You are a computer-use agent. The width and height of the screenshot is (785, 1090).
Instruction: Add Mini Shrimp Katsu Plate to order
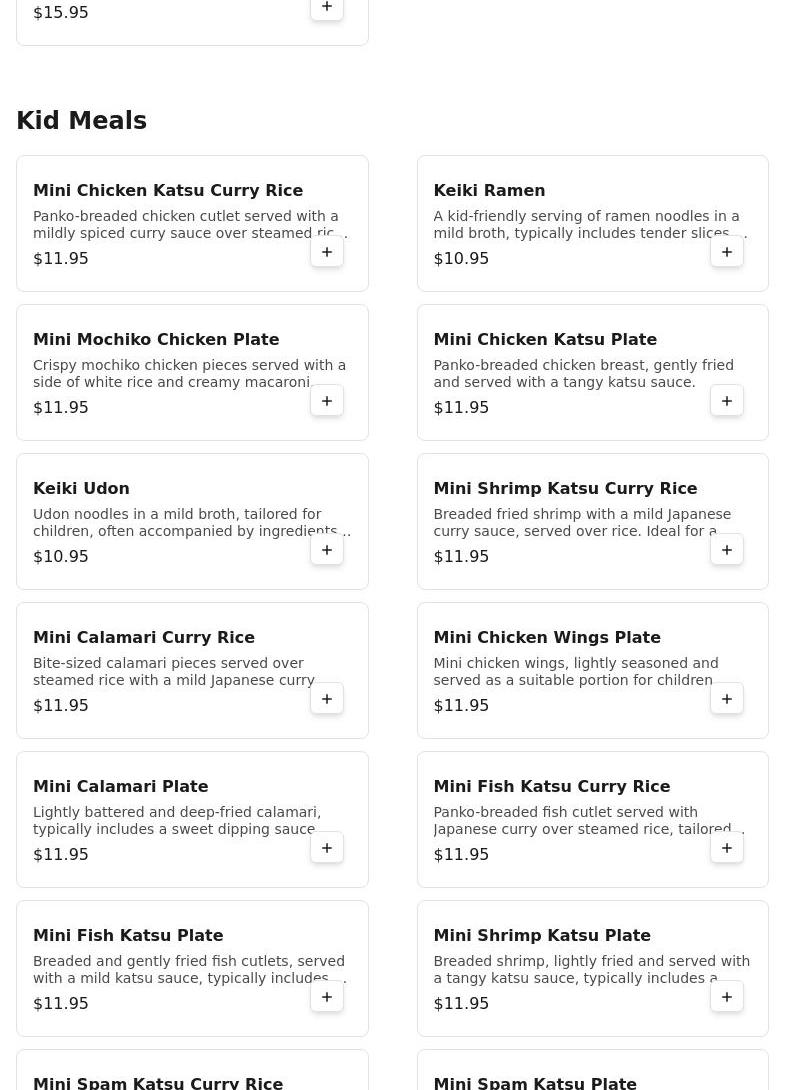(x=727, y=997)
